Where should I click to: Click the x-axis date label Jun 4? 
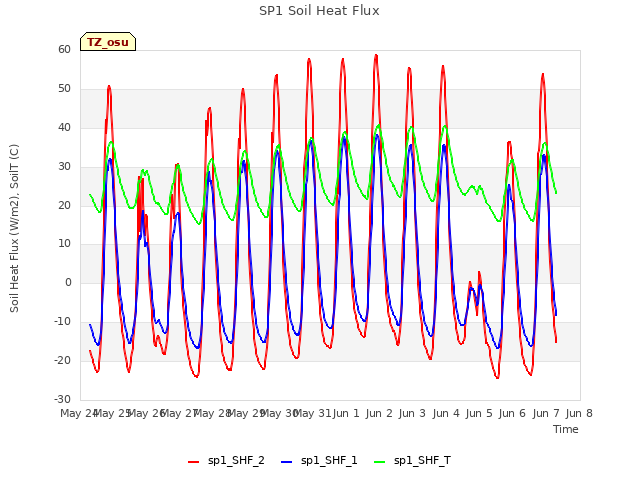tap(446, 413)
